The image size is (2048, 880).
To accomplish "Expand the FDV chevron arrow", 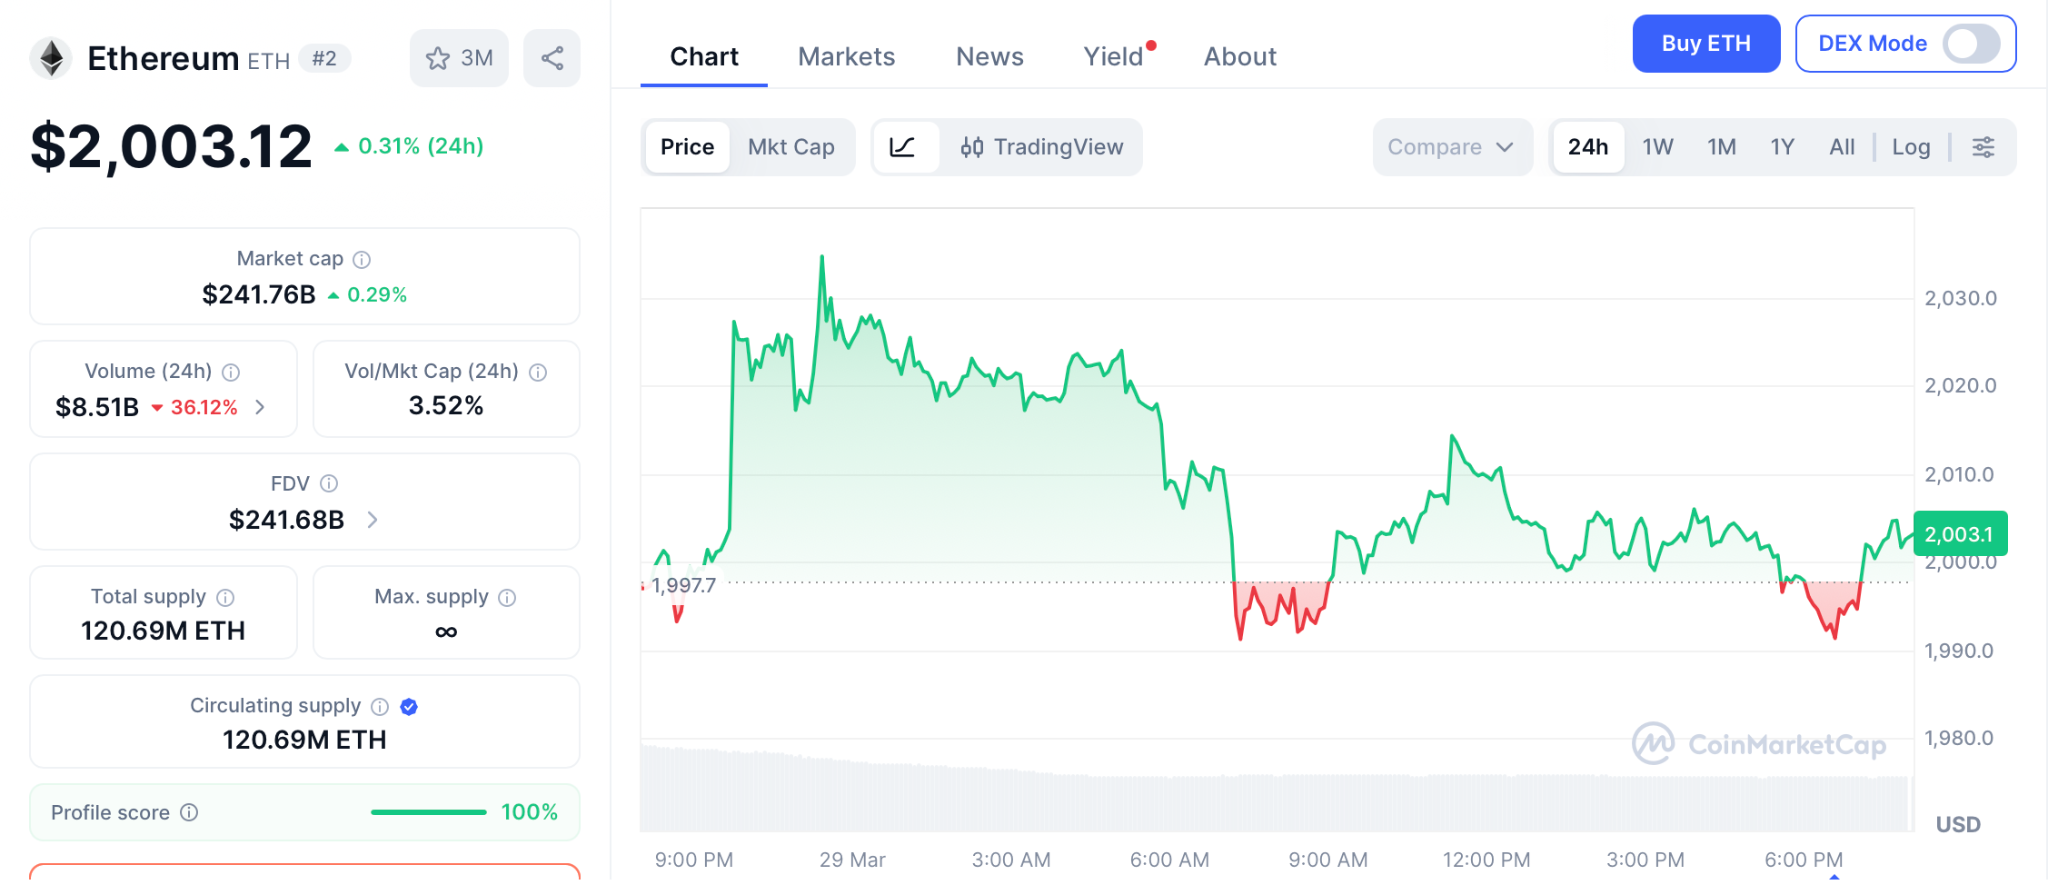I will (372, 520).
